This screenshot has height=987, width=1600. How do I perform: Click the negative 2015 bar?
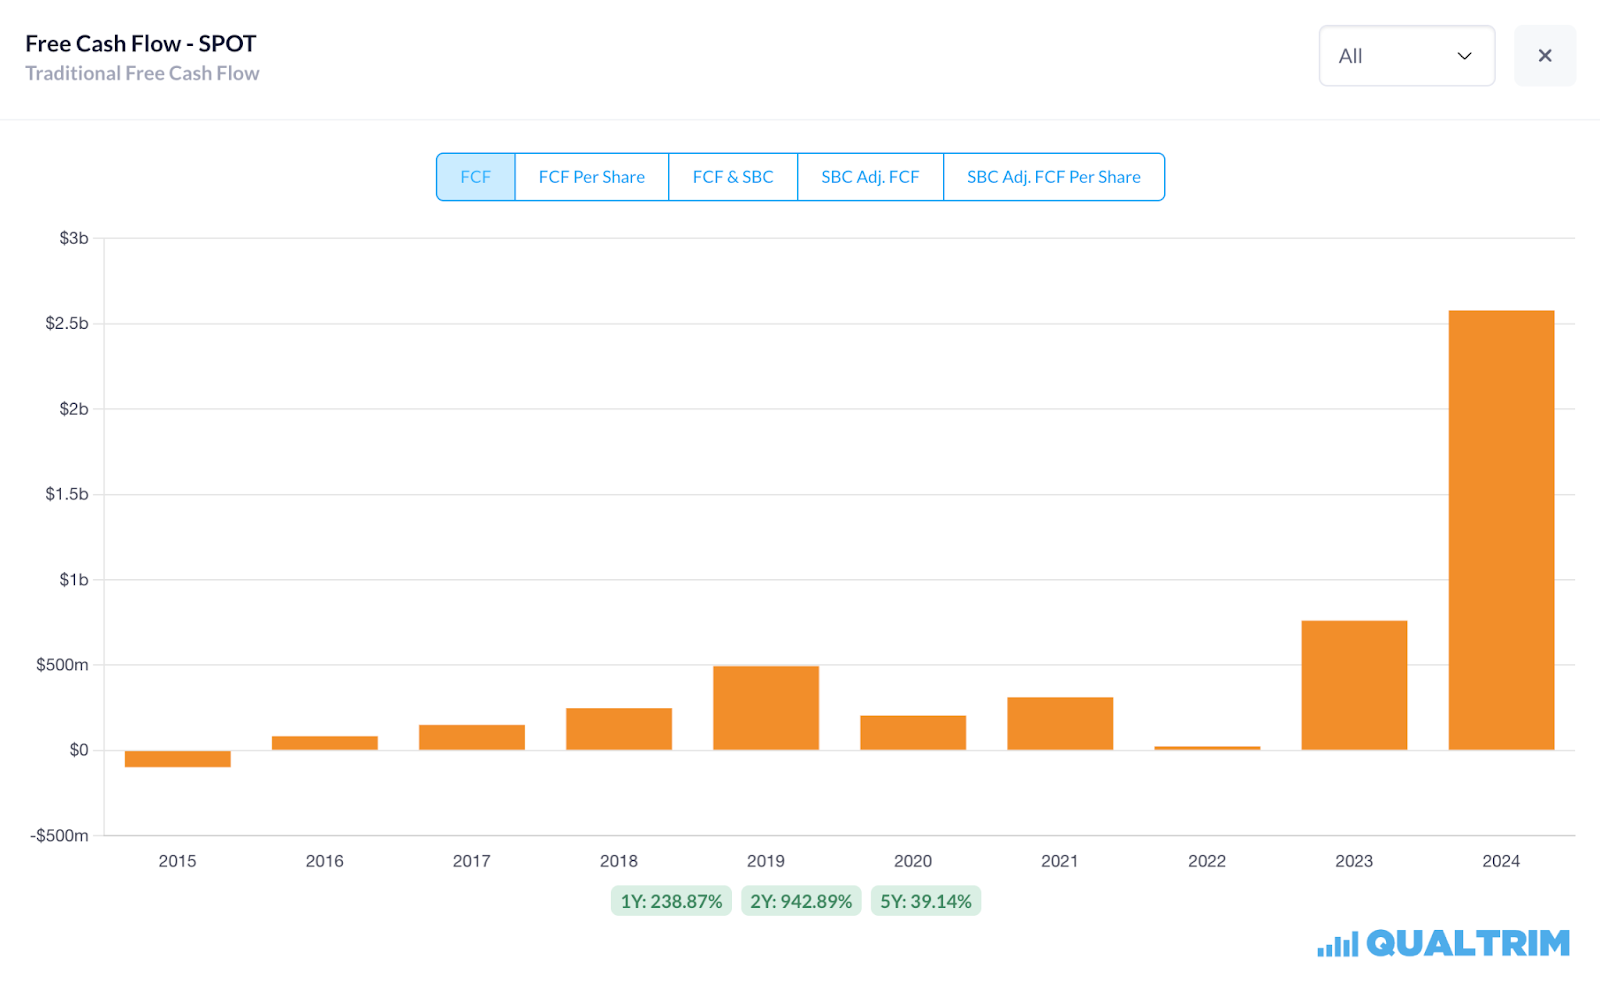178,759
